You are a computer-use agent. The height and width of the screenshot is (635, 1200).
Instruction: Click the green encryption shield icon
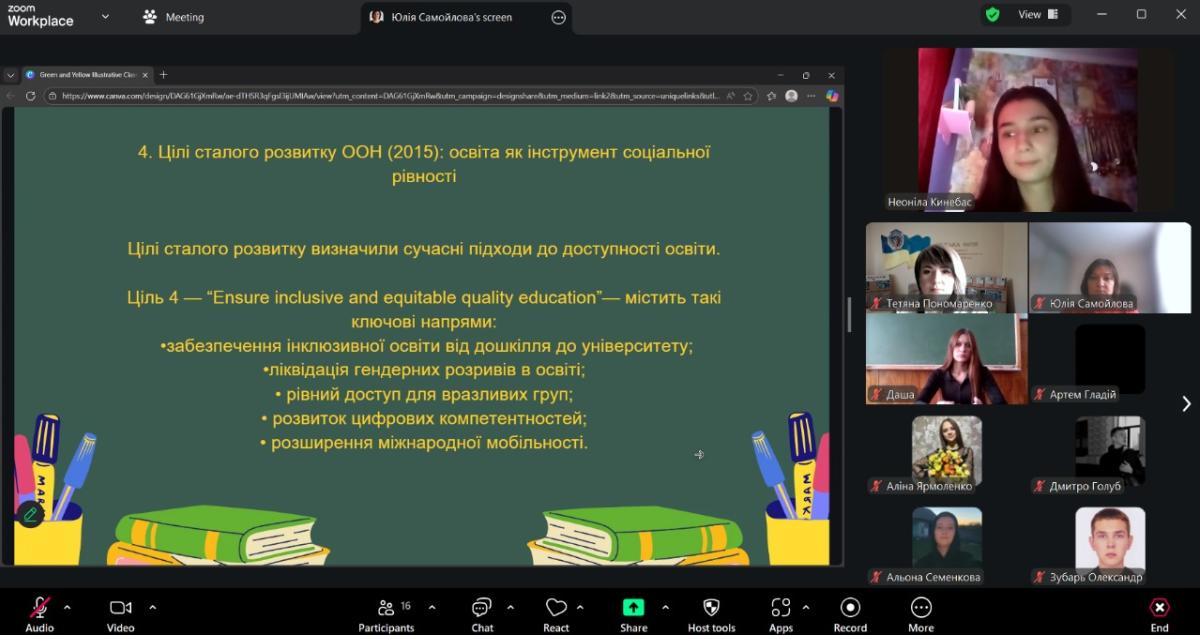(x=992, y=15)
